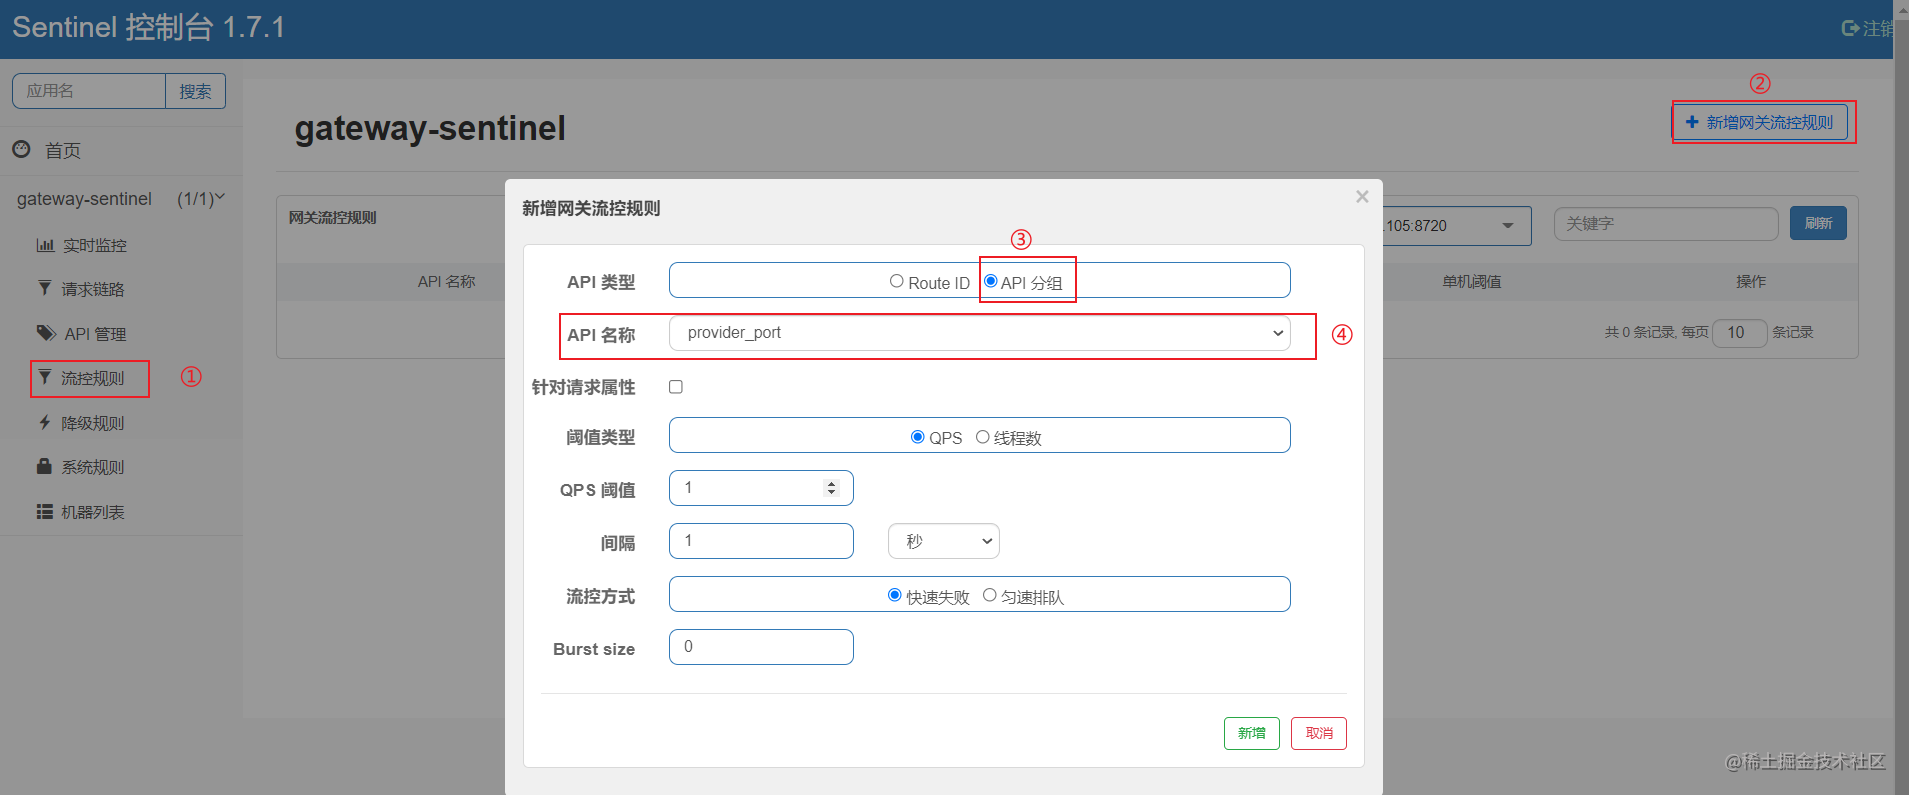Close the dialog with the X icon
Image resolution: width=1909 pixels, height=795 pixels.
(1362, 197)
